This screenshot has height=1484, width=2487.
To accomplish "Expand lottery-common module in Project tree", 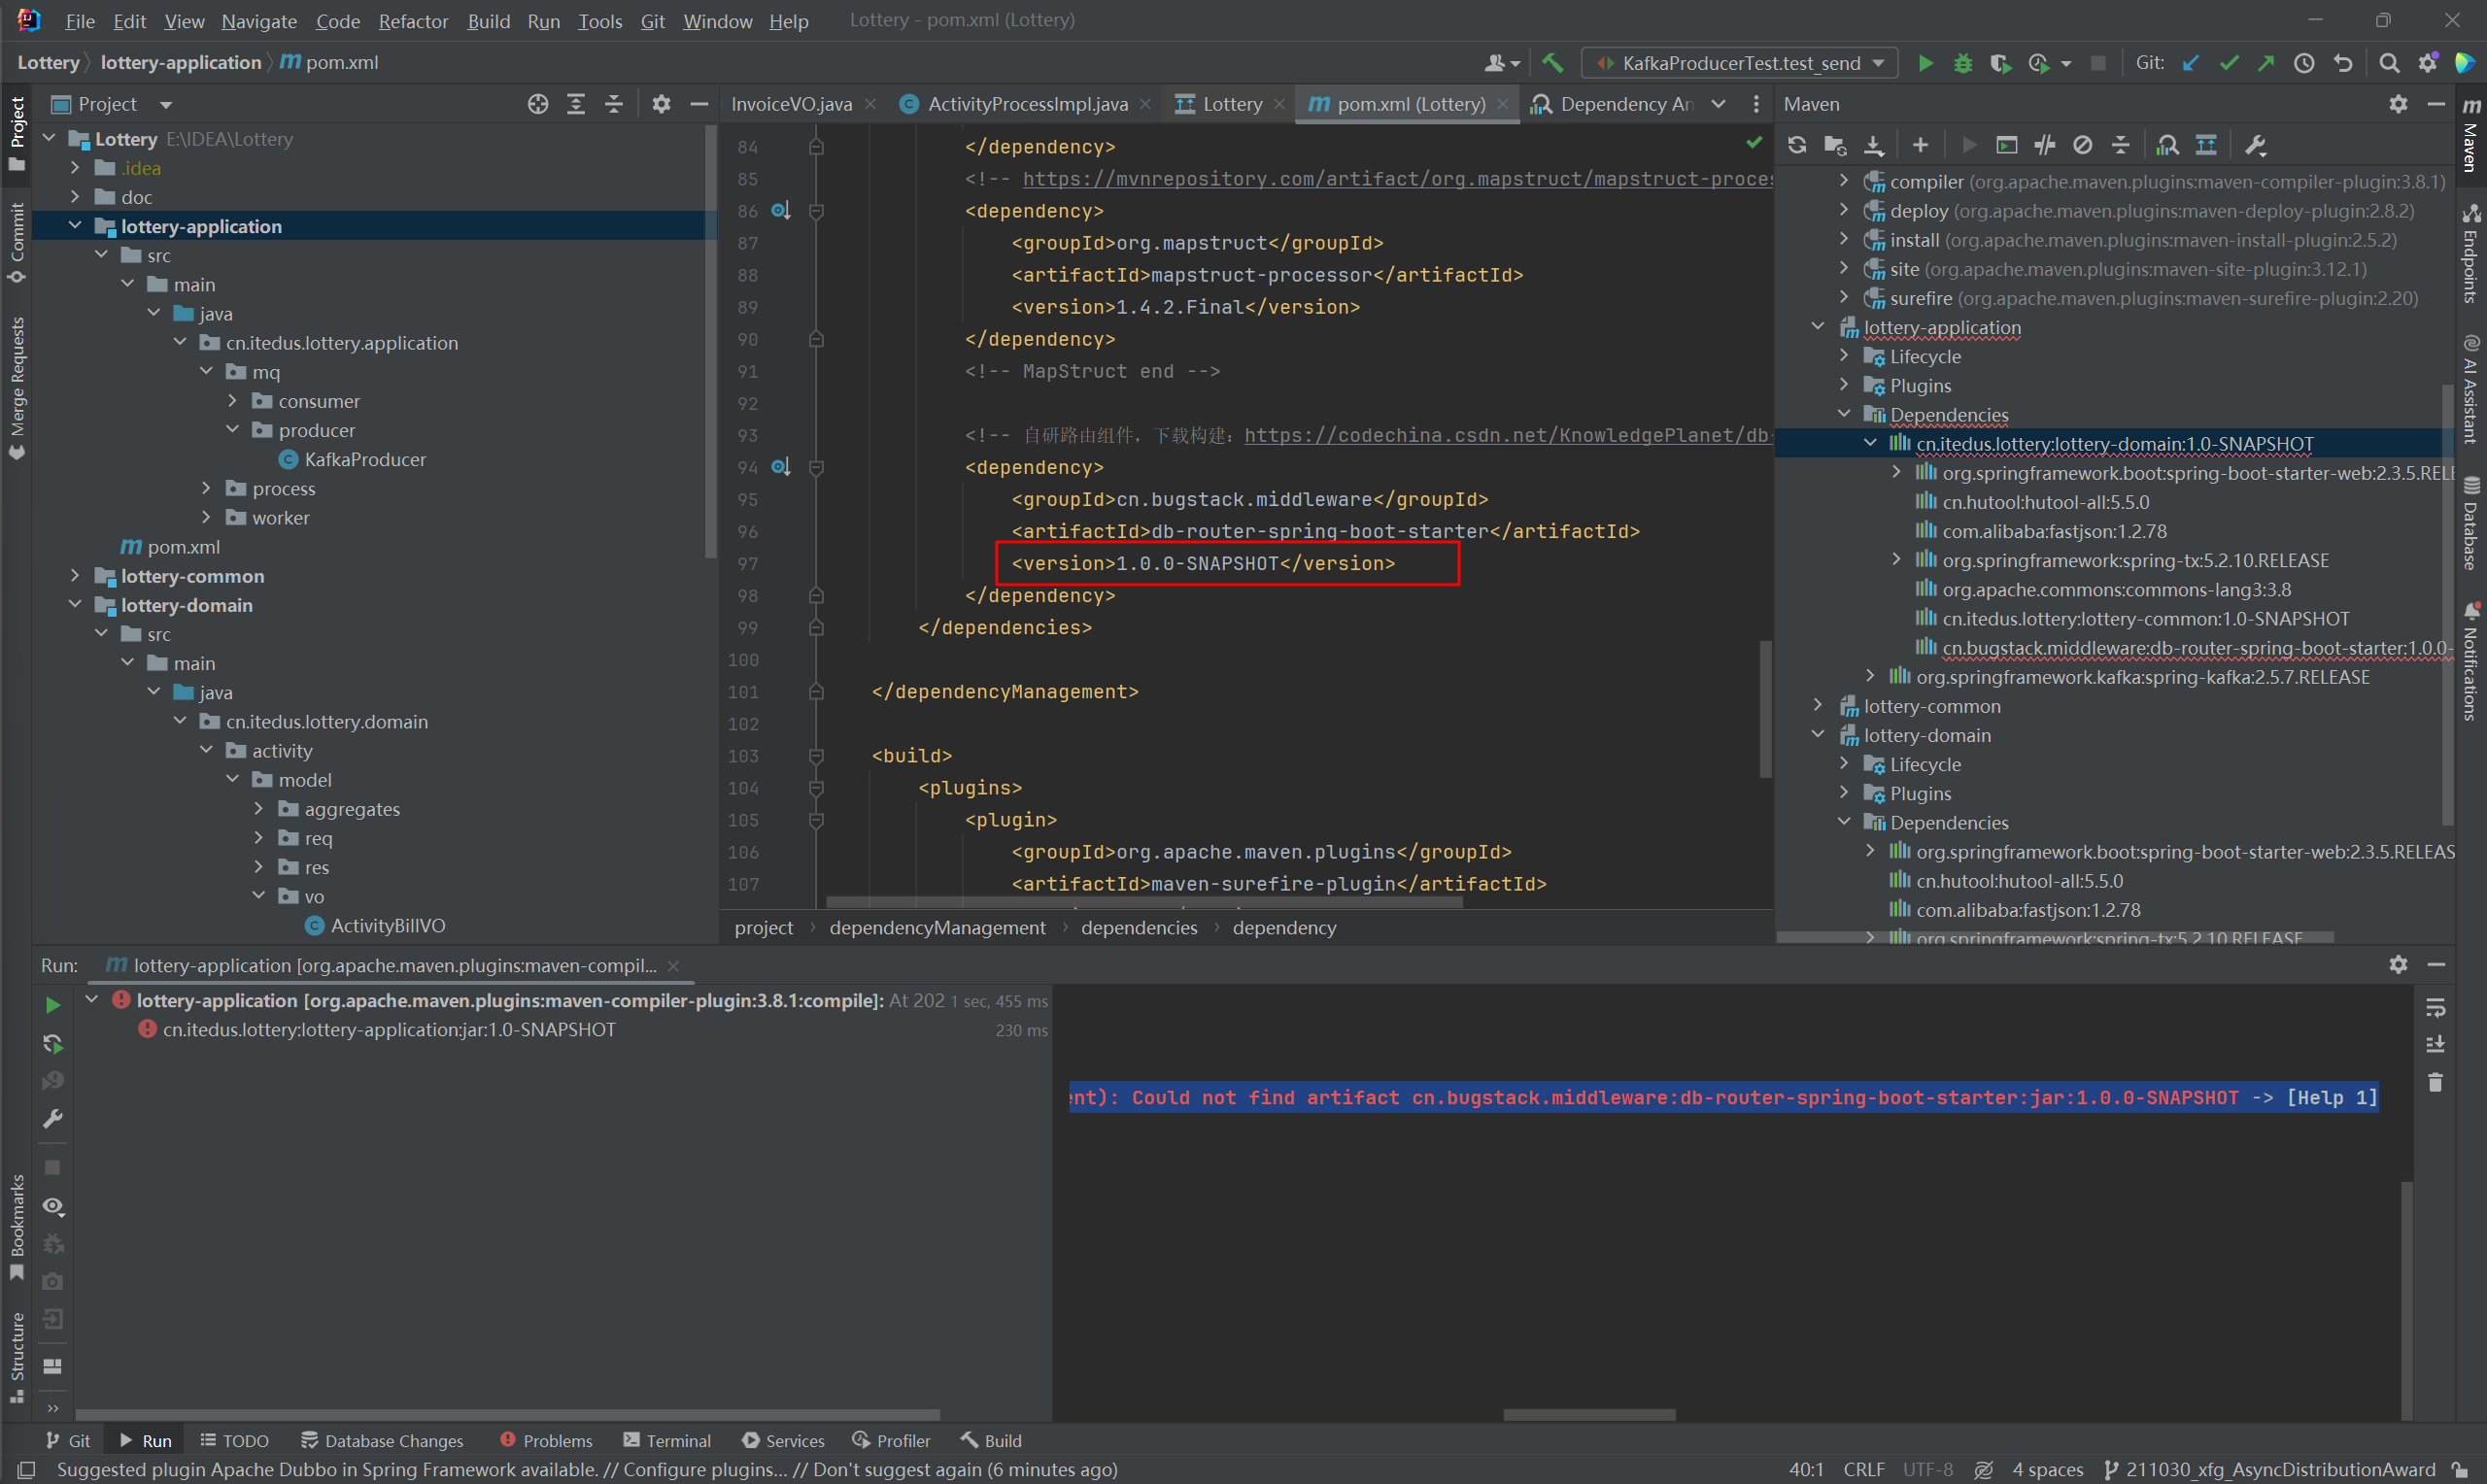I will [x=75, y=576].
